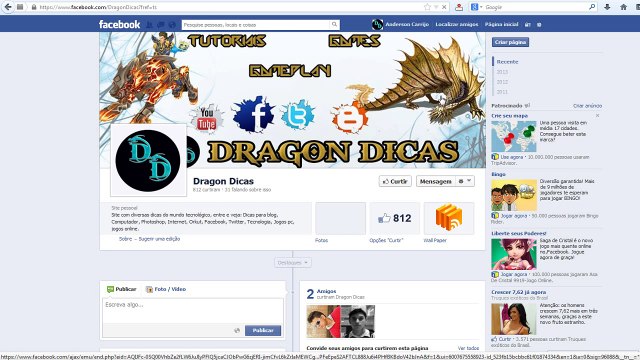Image resolution: width=640 pixels, height=360 pixels.
Task: Open the 812 likes tile
Action: click(395, 218)
